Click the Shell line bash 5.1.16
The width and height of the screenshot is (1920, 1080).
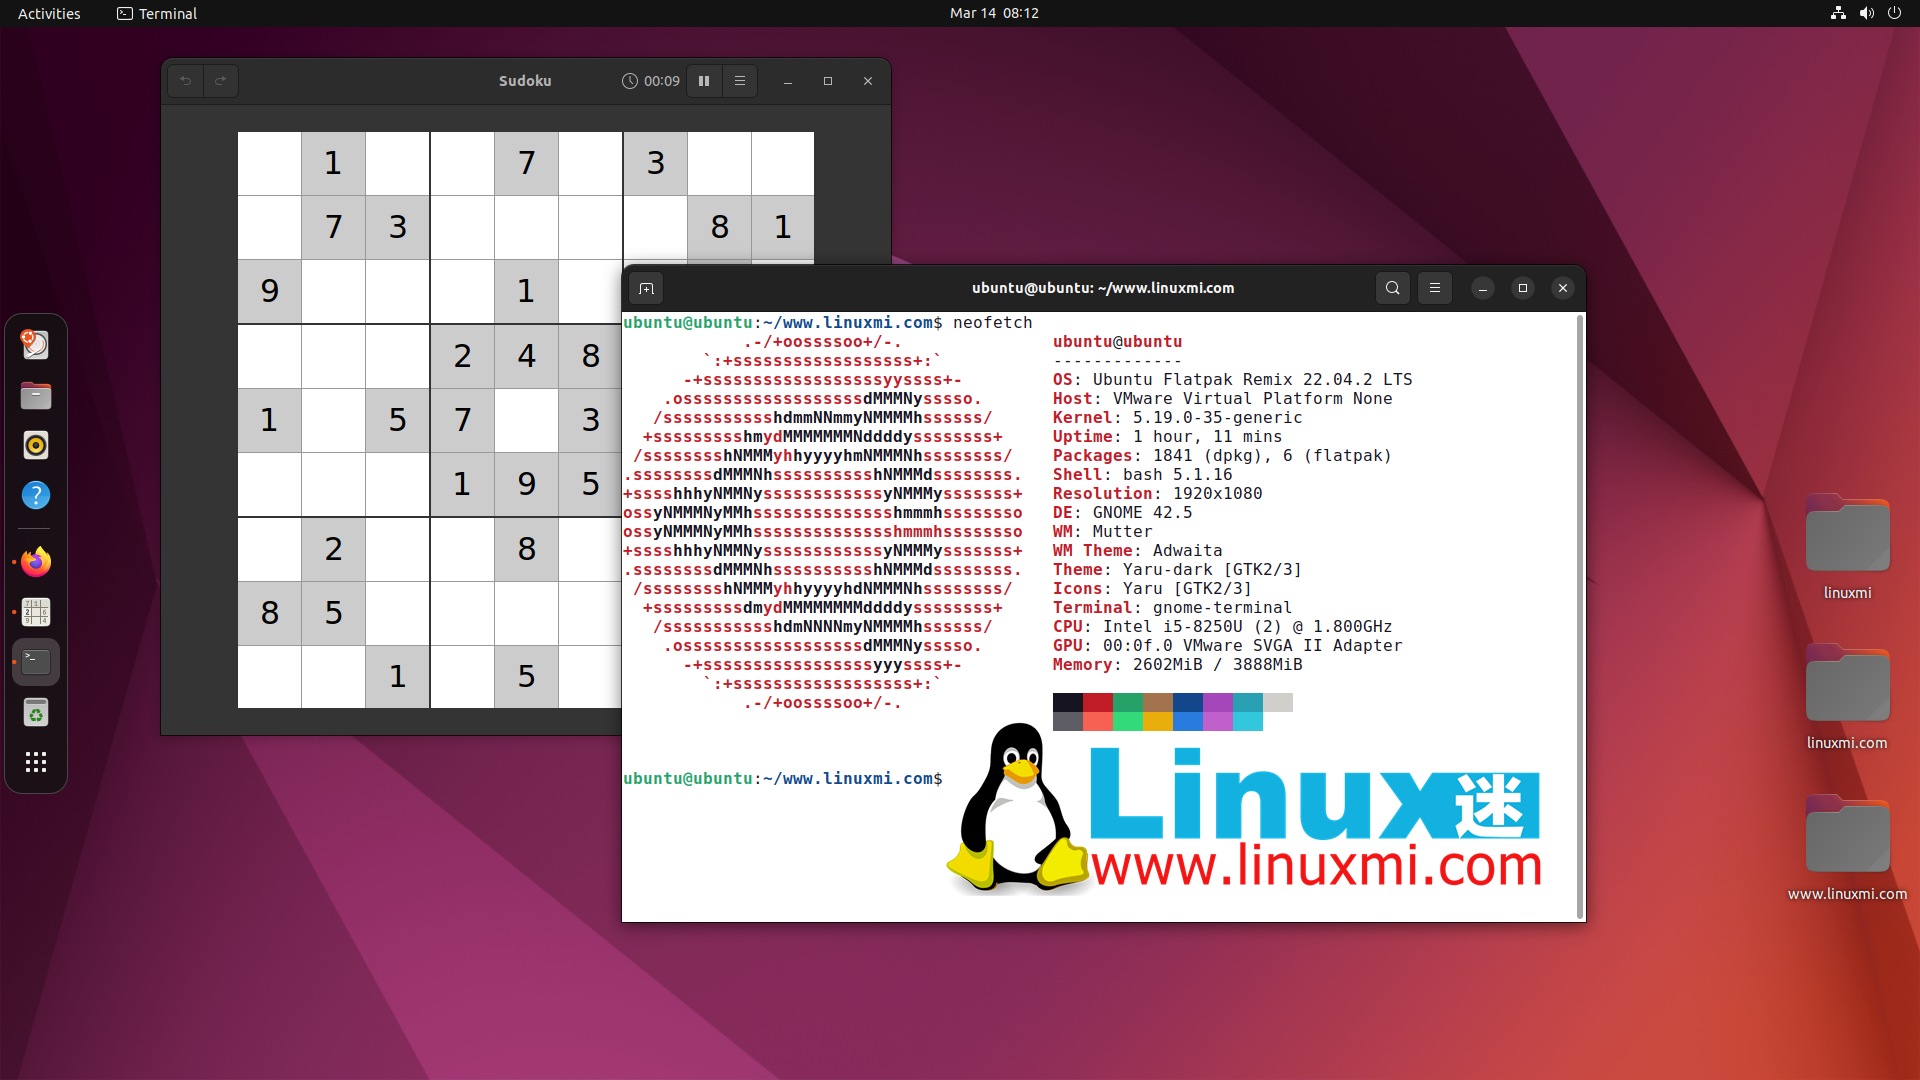1142,475
